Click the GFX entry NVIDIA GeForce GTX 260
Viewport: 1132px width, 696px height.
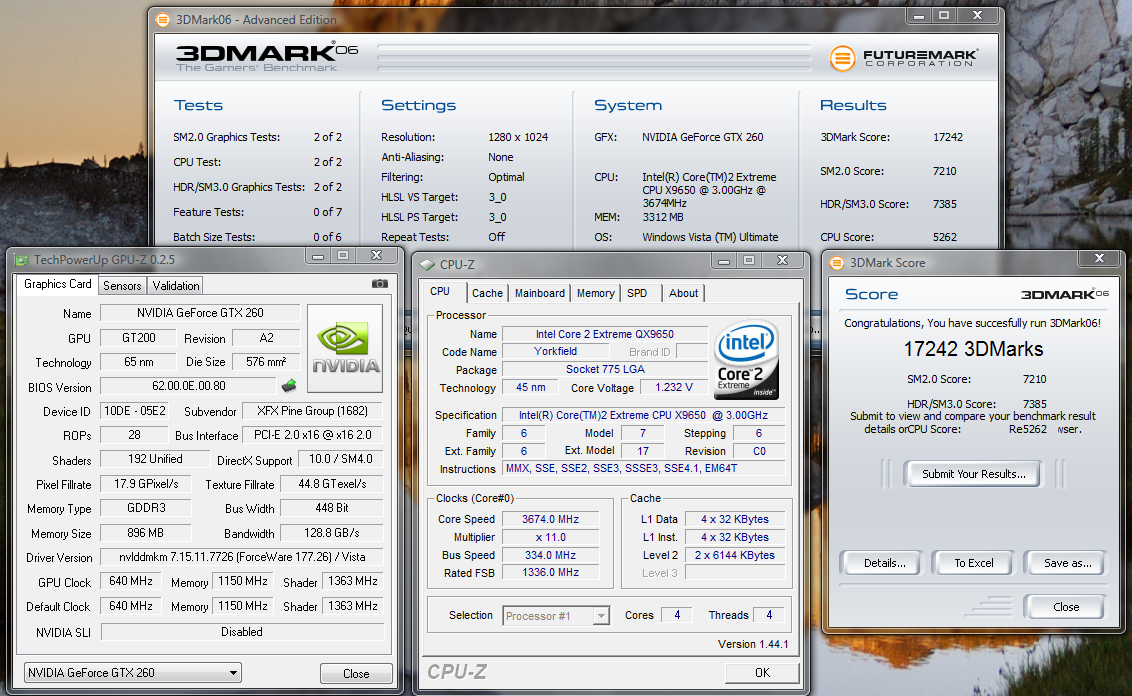click(x=702, y=137)
